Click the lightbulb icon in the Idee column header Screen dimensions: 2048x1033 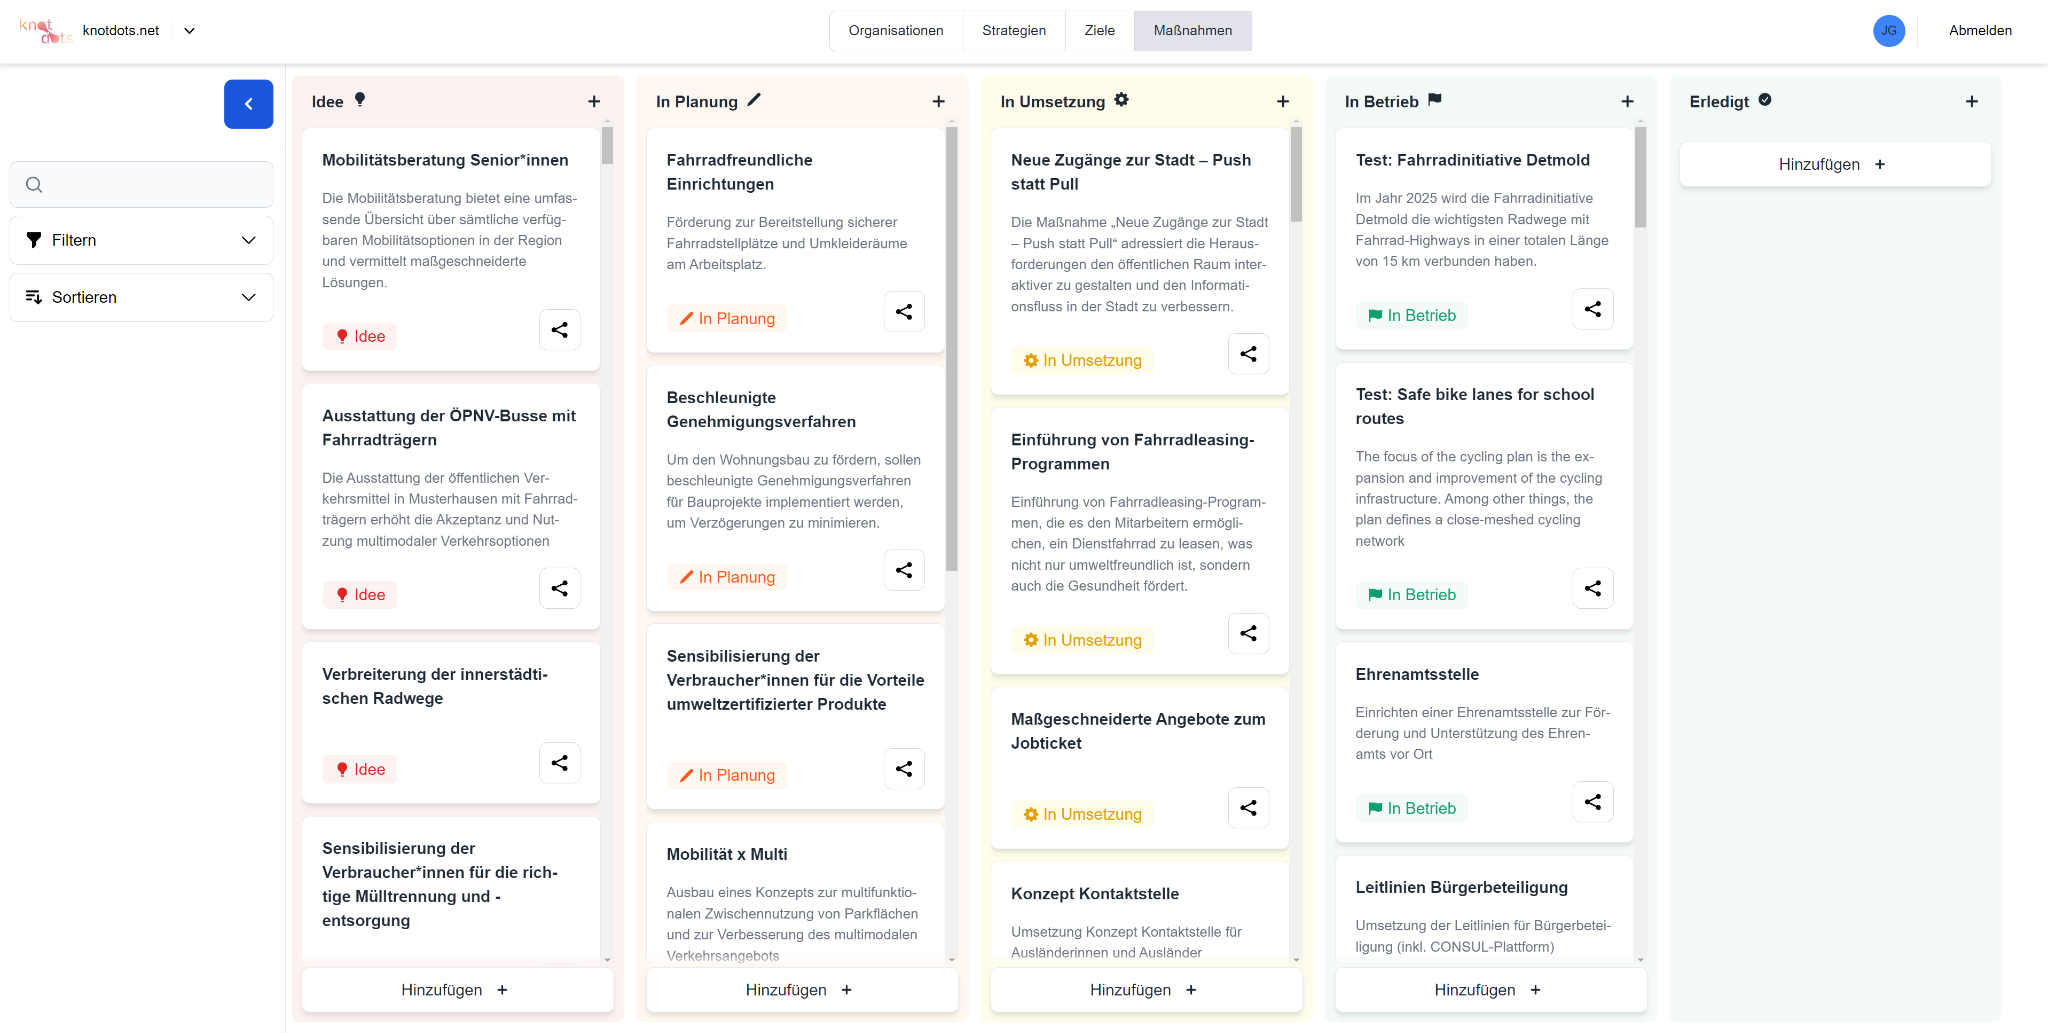click(359, 100)
